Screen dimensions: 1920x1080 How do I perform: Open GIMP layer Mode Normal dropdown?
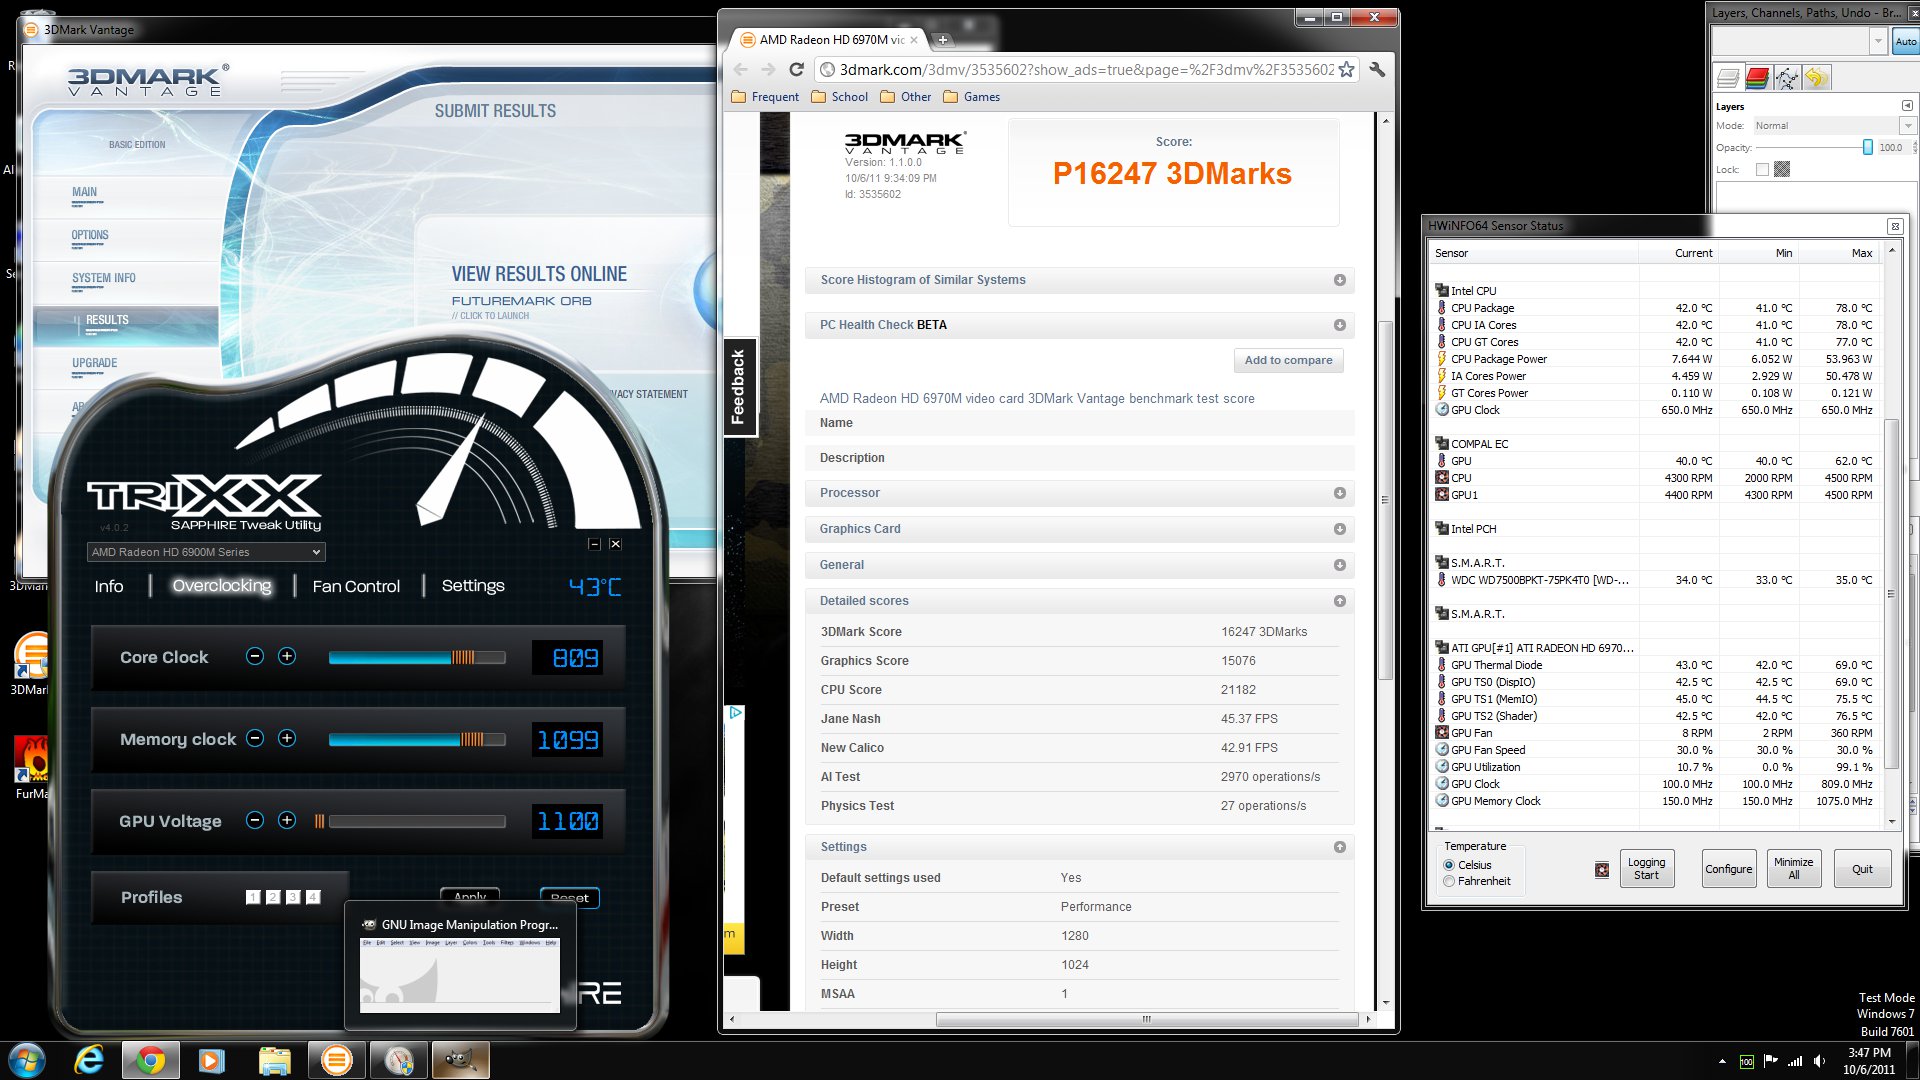[x=1833, y=126]
